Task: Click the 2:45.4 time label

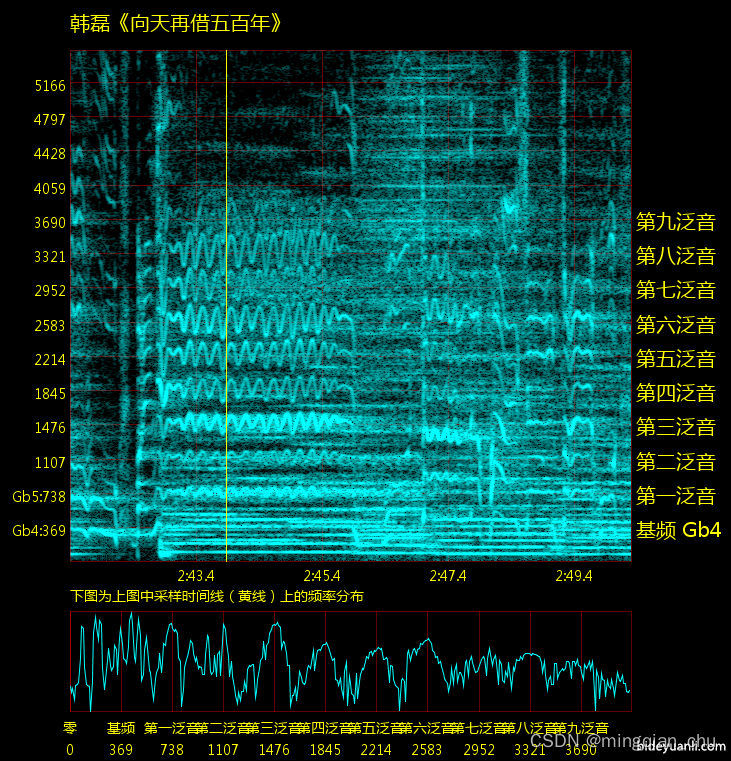Action: (x=322, y=576)
